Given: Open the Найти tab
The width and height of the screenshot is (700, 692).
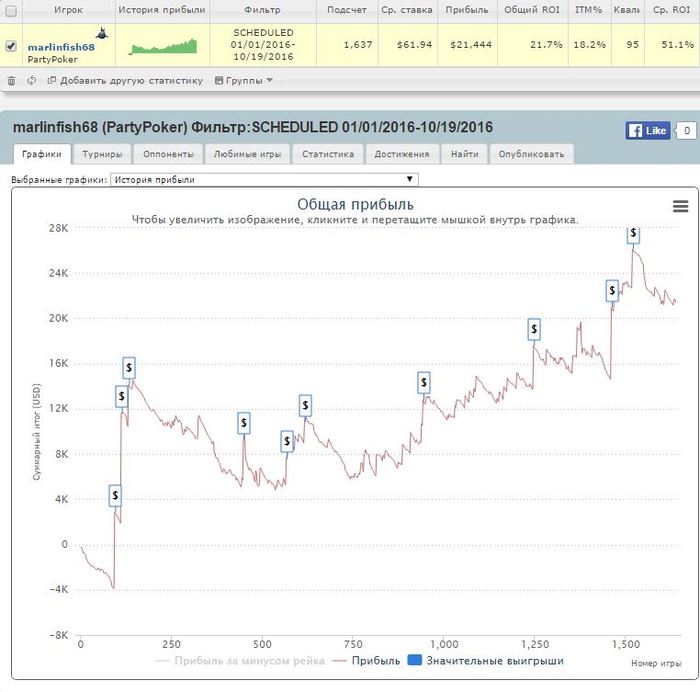Looking at the screenshot, I should click(465, 154).
